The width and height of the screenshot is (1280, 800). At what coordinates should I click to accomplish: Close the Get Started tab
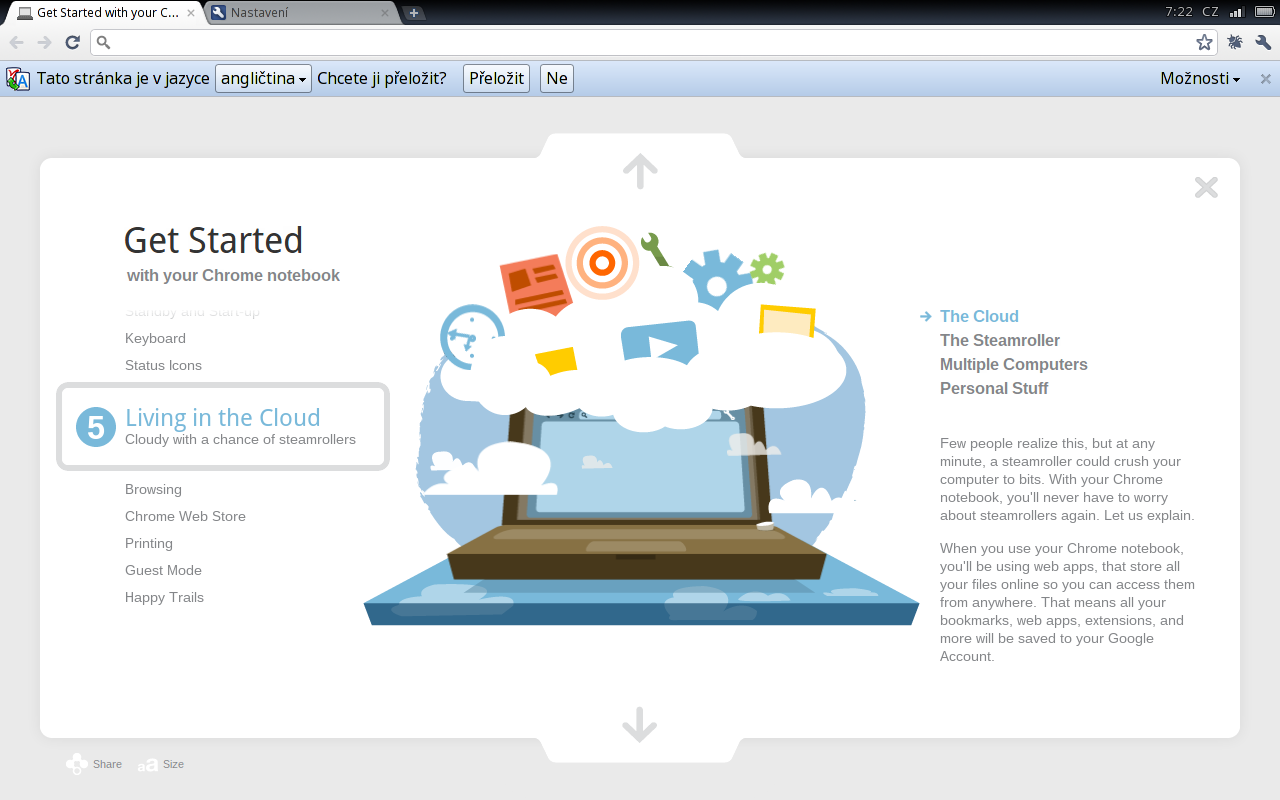tap(191, 13)
